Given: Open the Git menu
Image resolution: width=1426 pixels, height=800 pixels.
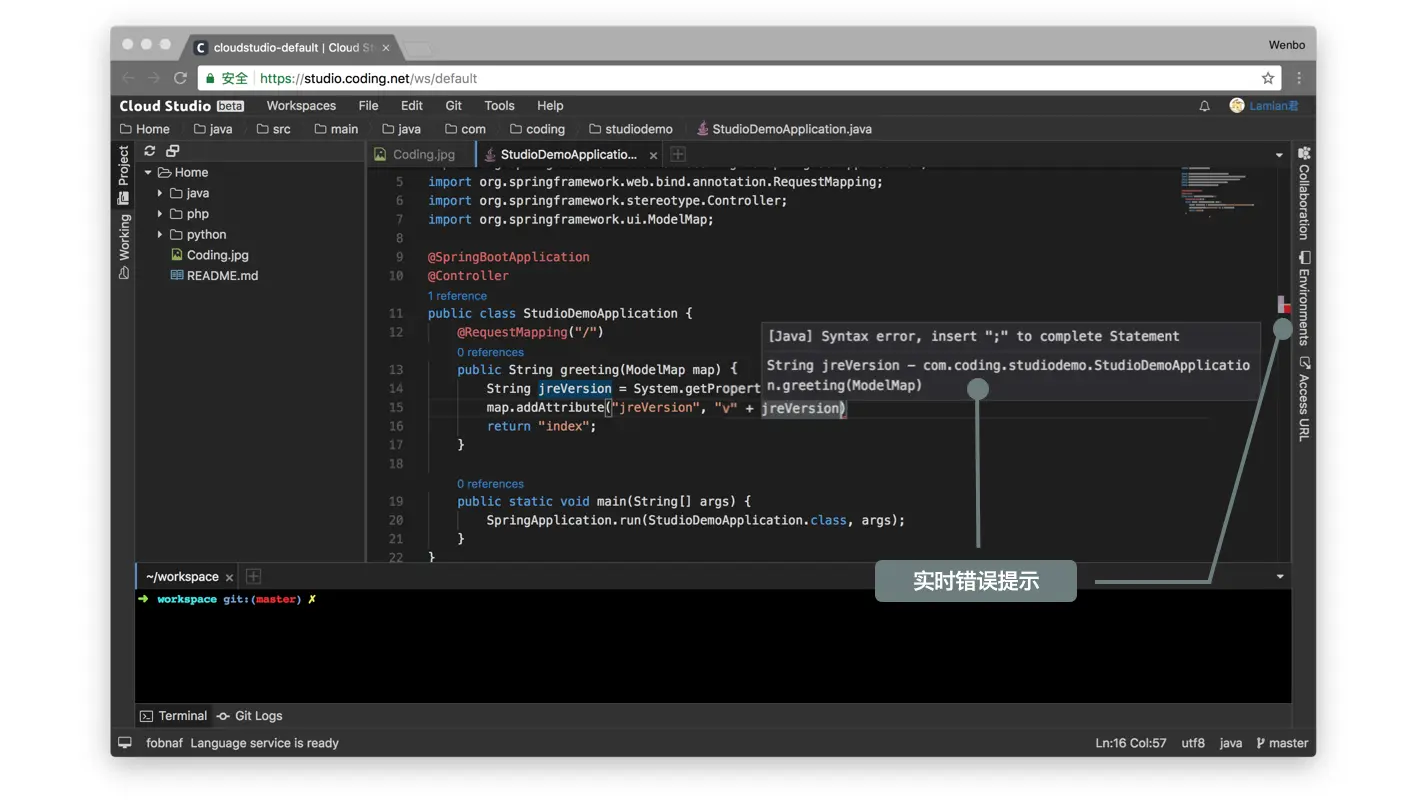Looking at the screenshot, I should (454, 106).
